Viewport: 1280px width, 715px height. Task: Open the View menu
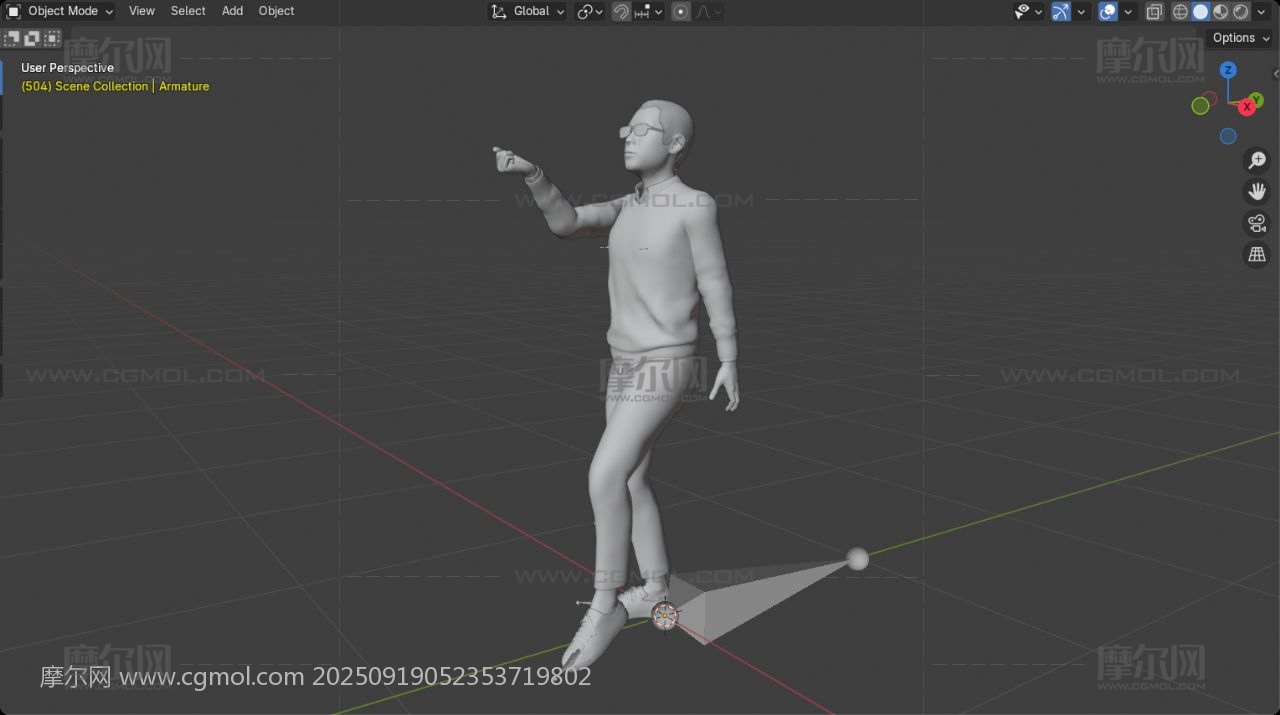click(x=142, y=11)
